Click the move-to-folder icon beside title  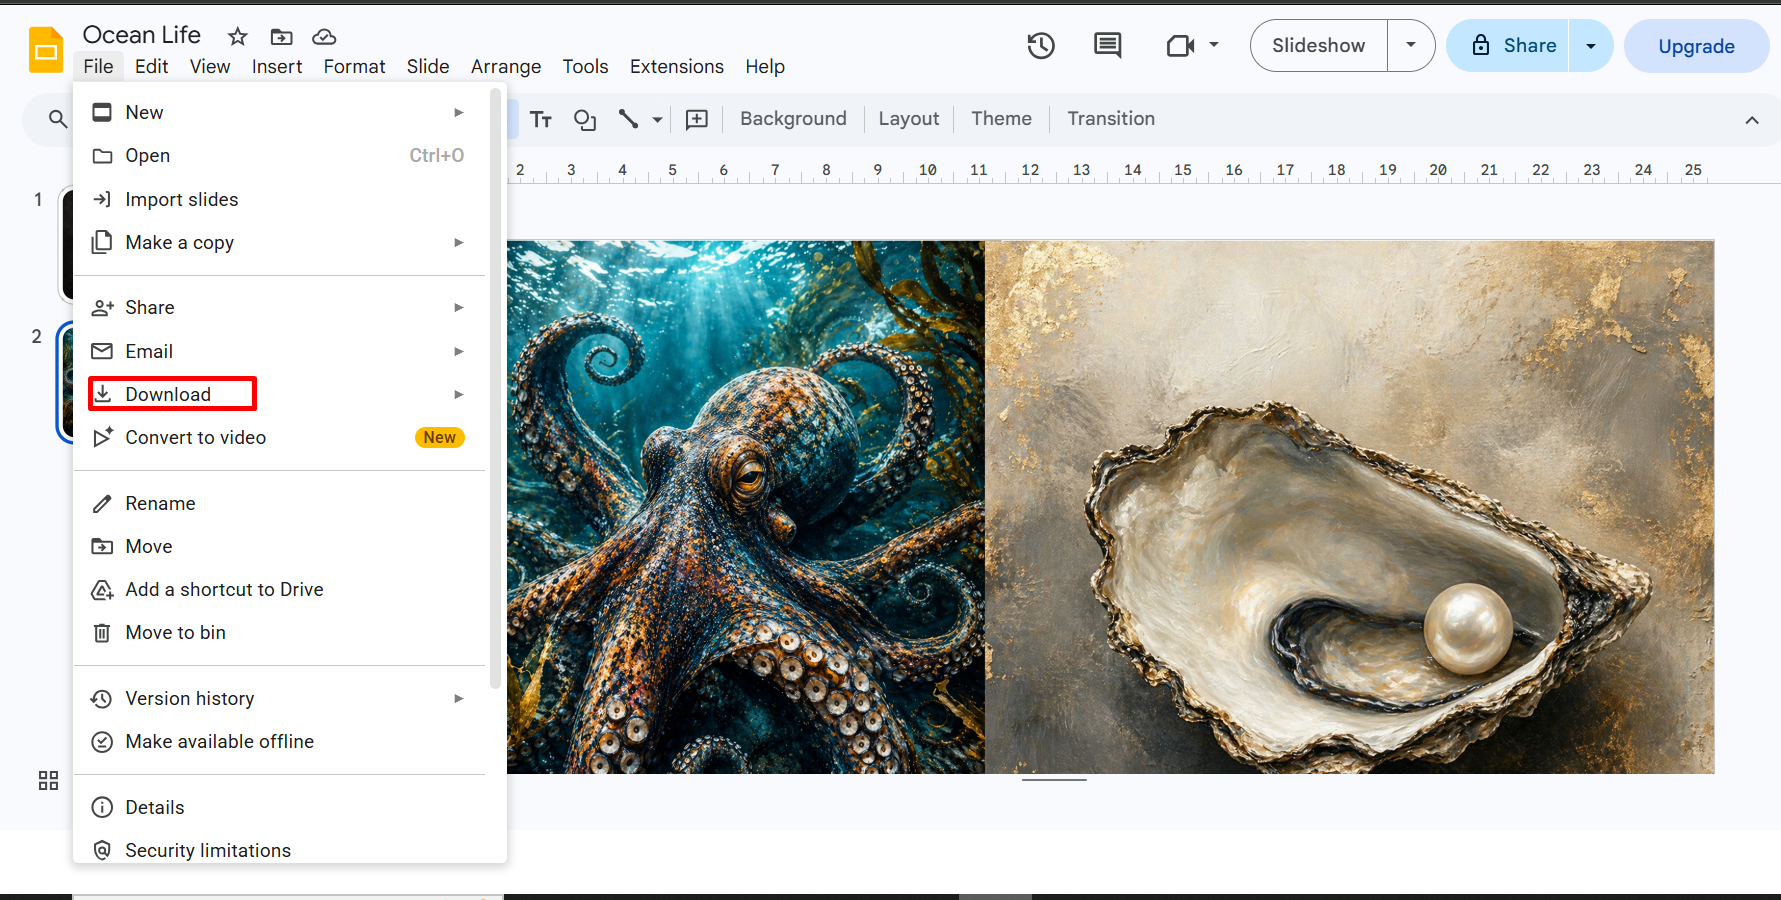282,37
